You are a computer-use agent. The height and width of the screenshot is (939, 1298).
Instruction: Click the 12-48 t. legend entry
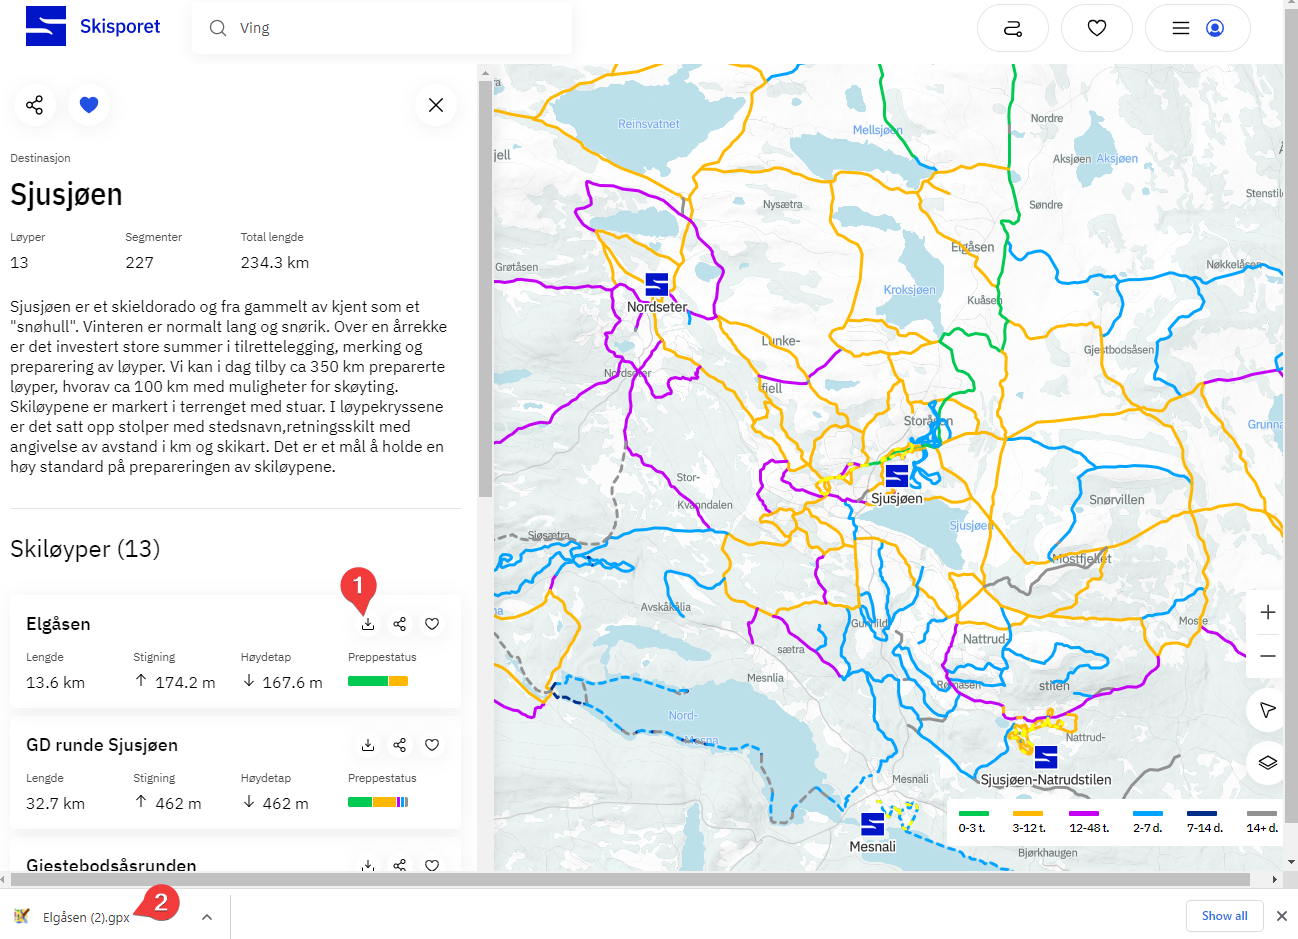click(1089, 821)
